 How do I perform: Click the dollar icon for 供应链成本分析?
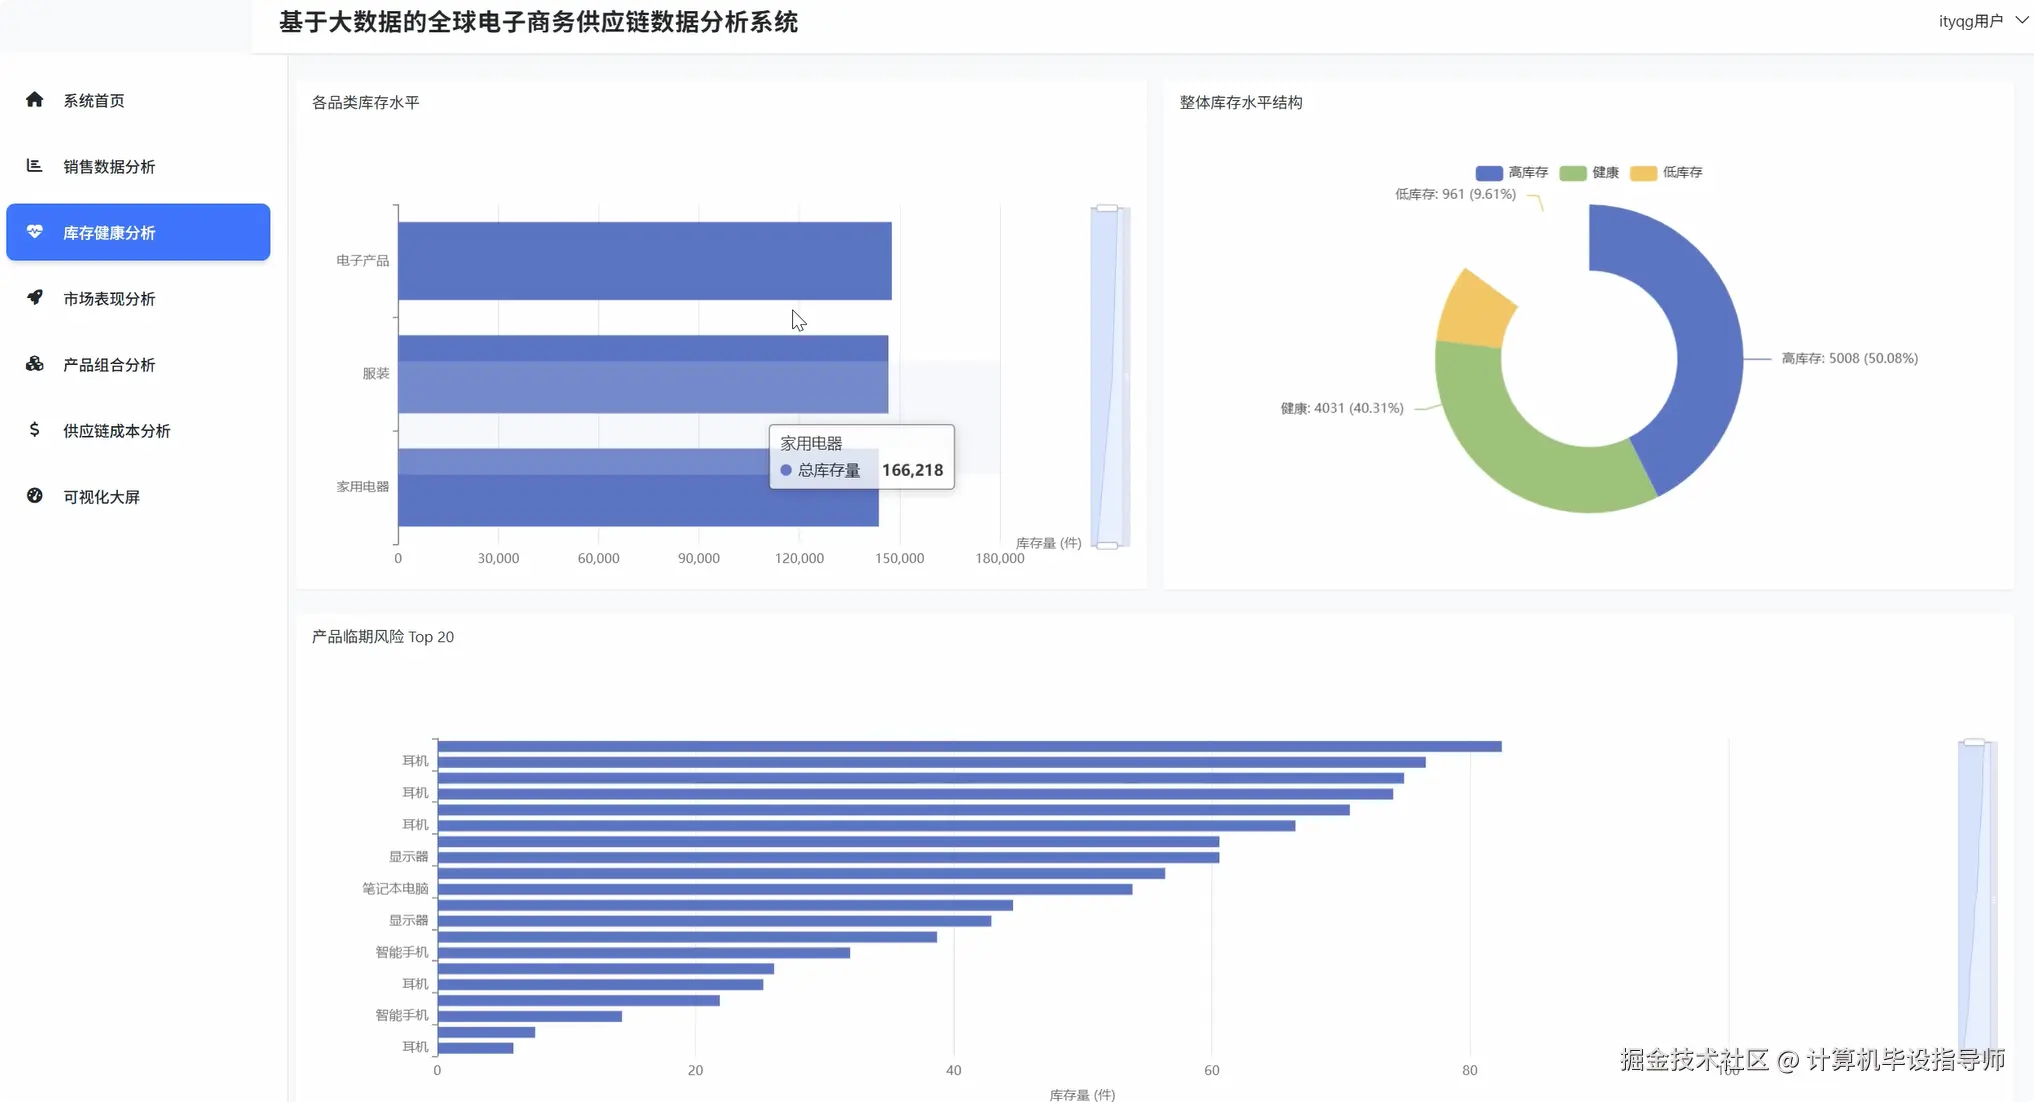pyautogui.click(x=35, y=430)
